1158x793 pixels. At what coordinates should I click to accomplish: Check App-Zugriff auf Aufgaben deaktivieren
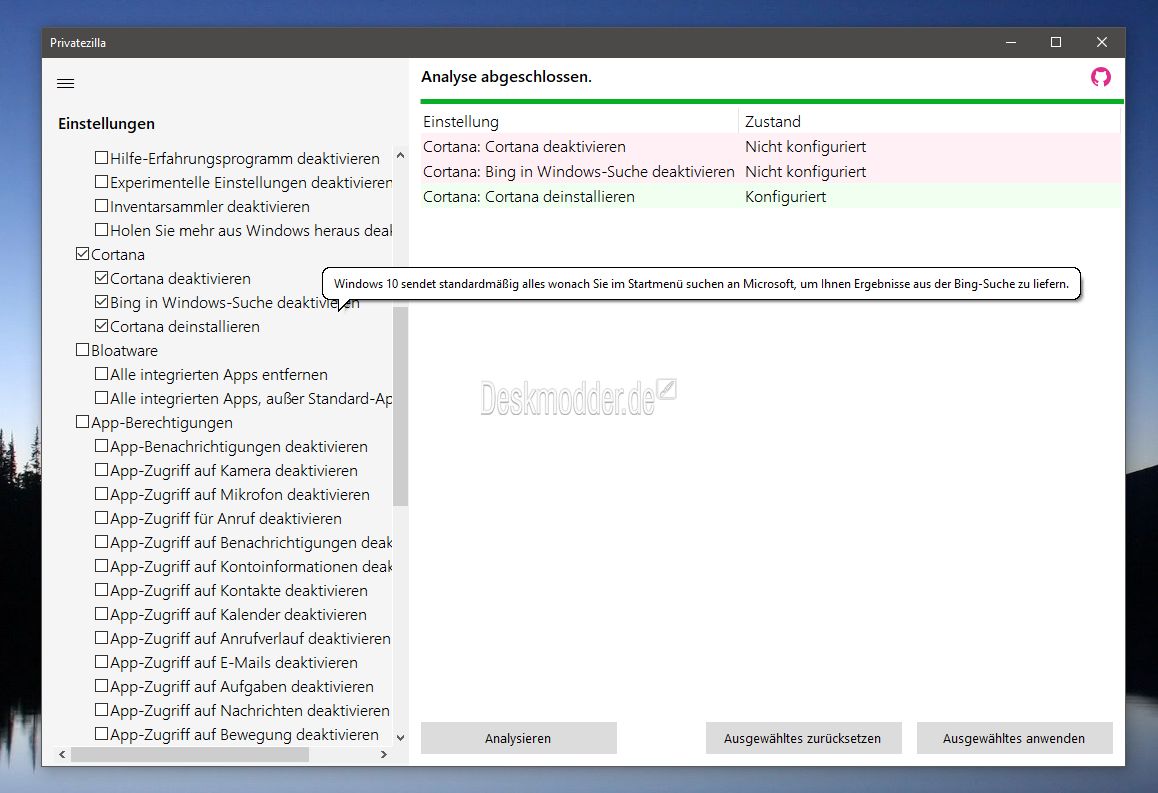pos(102,686)
